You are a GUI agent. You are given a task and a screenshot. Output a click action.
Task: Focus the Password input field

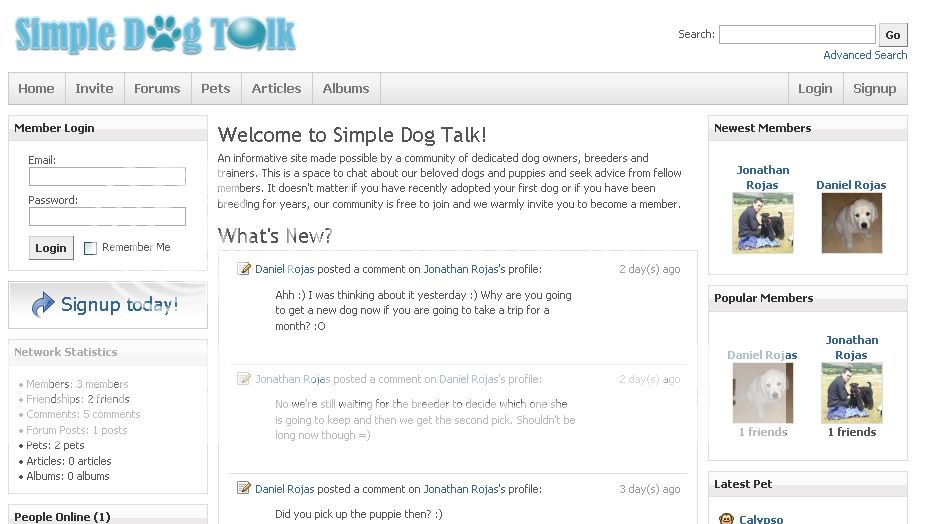(x=107, y=216)
